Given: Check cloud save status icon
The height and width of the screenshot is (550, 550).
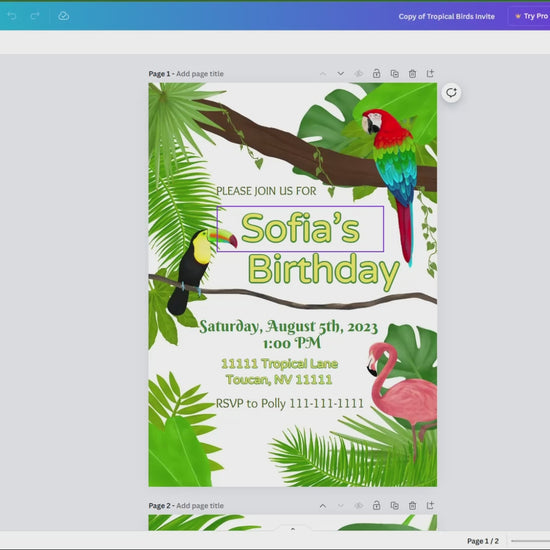Looking at the screenshot, I should pyautogui.click(x=63, y=16).
